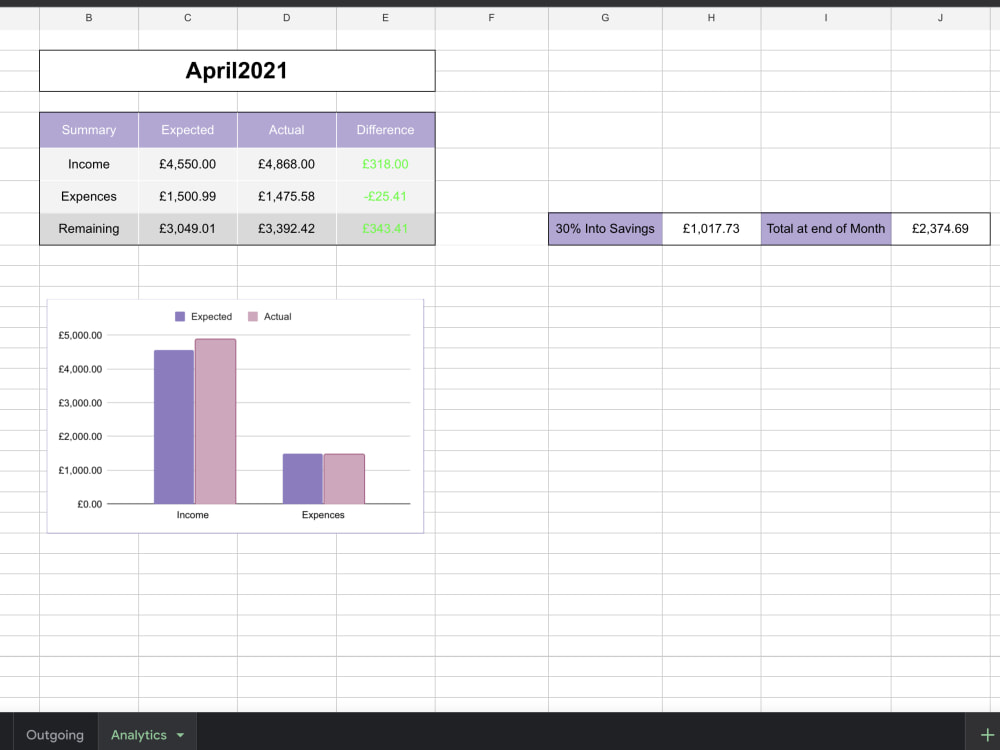The width and height of the screenshot is (1000, 750).
Task: Select the pink Actual legend marker
Action: (250, 316)
